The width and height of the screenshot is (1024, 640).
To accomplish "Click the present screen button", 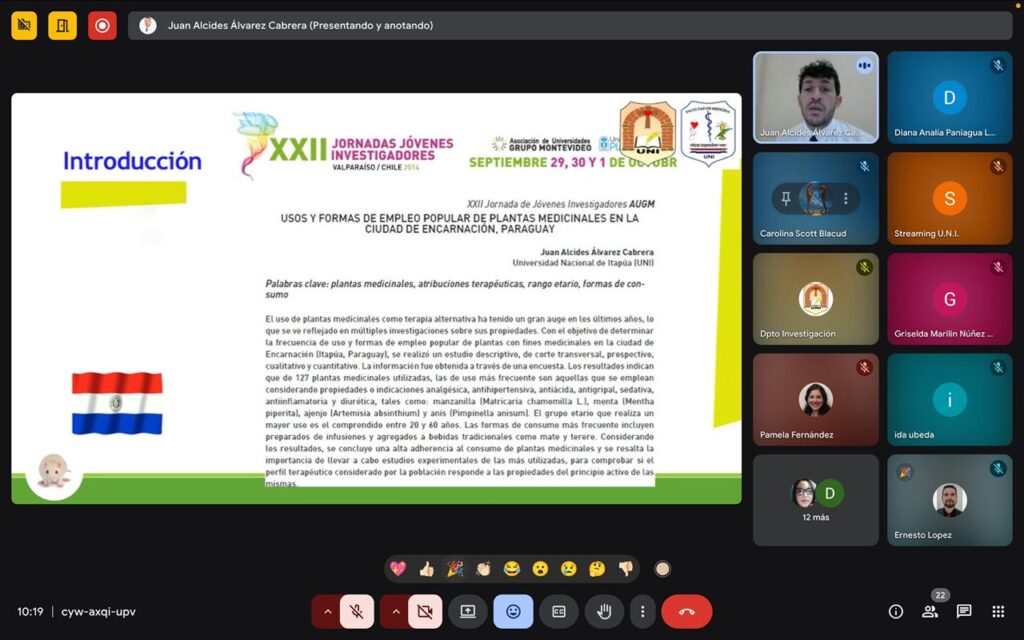I will coord(467,611).
